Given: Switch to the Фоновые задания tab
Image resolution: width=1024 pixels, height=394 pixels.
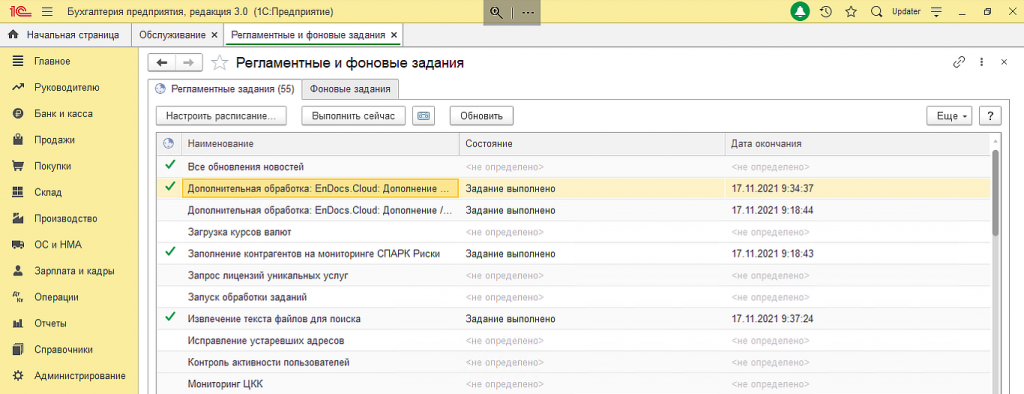Looking at the screenshot, I should tap(350, 89).
